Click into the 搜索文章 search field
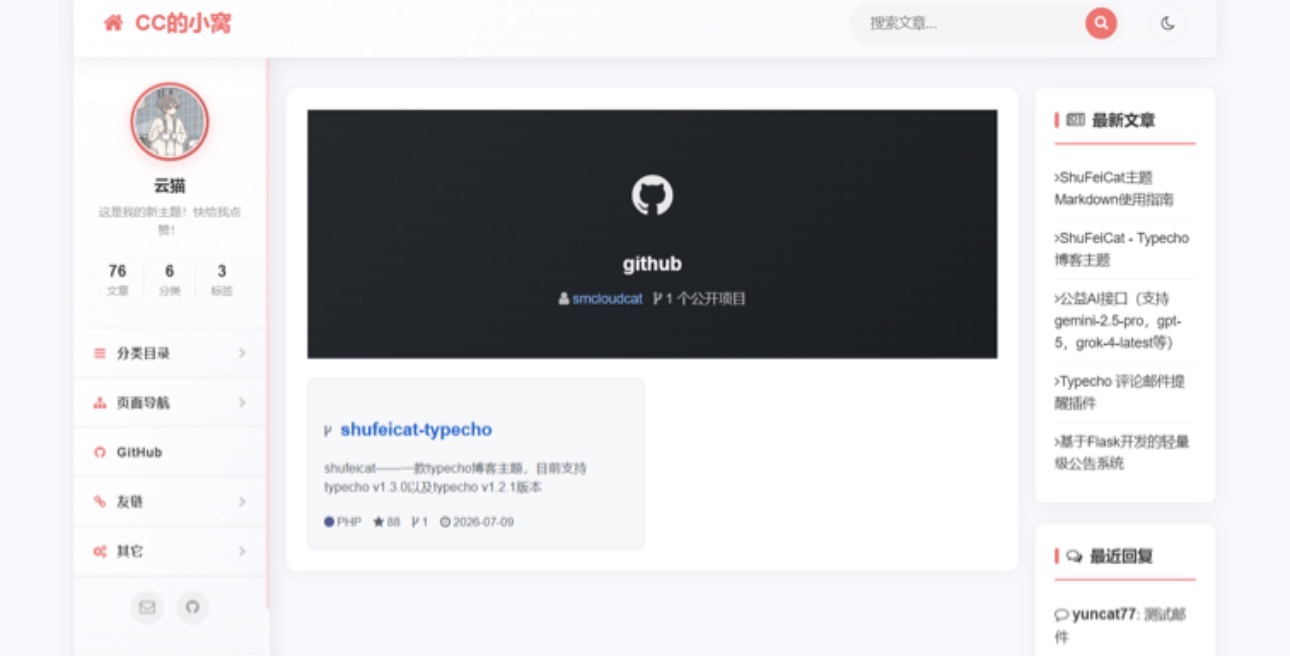The height and width of the screenshot is (656, 1290). pyautogui.click(x=967, y=23)
